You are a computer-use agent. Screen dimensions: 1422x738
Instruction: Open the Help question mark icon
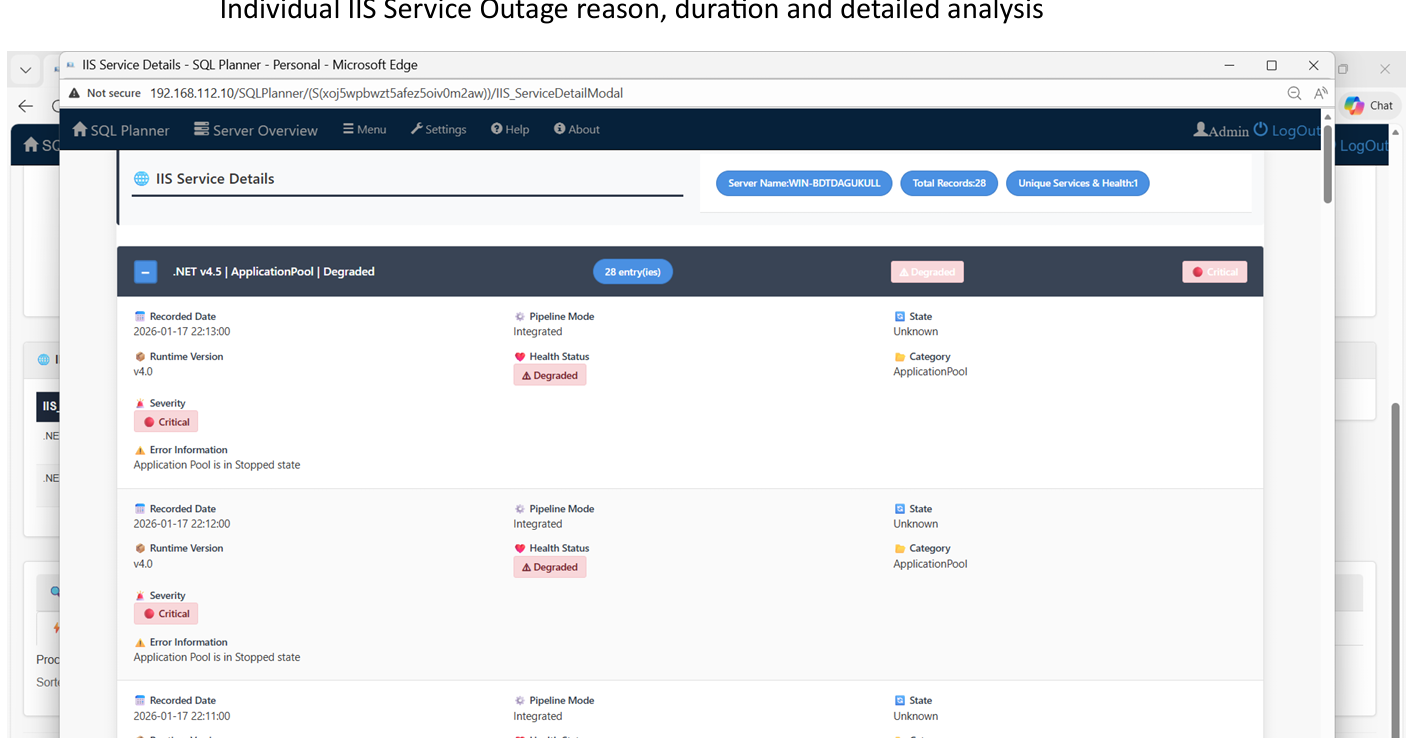click(x=495, y=129)
